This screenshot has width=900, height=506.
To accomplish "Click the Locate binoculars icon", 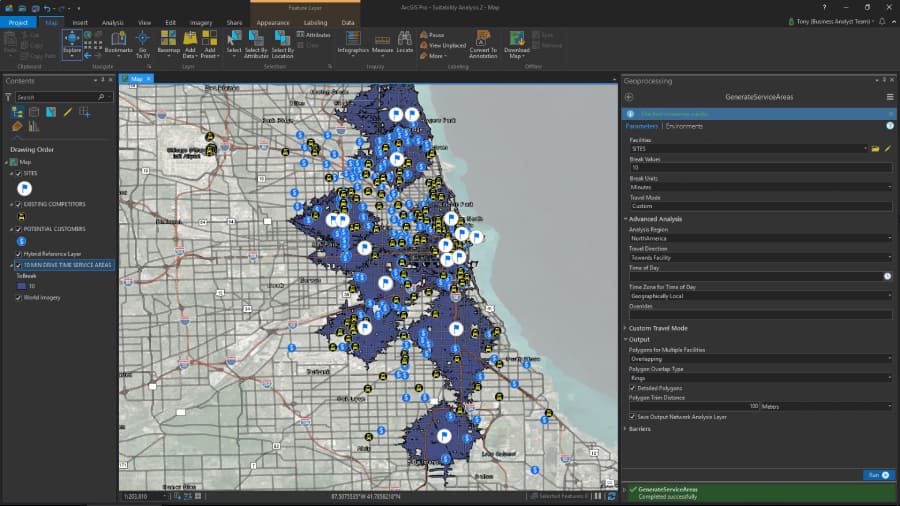I will [x=404, y=38].
